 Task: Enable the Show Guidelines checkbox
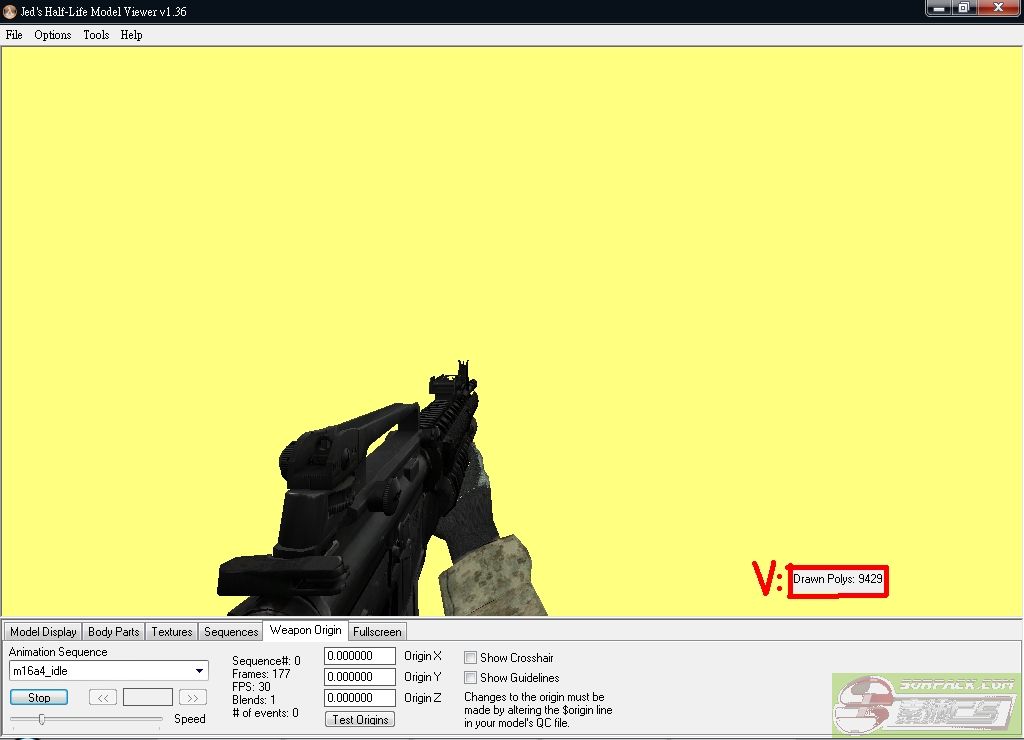point(470,677)
